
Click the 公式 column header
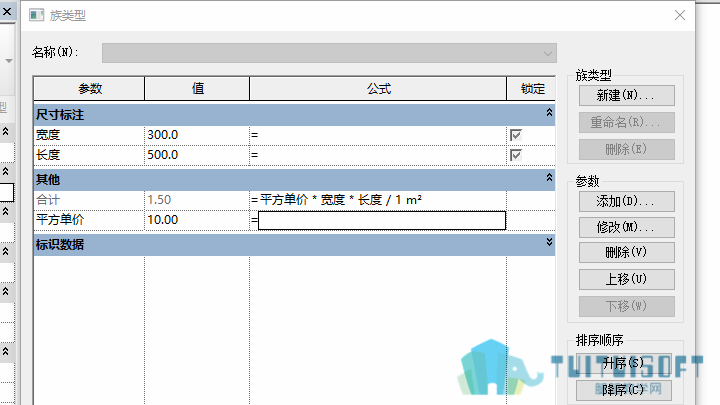[x=378, y=89]
